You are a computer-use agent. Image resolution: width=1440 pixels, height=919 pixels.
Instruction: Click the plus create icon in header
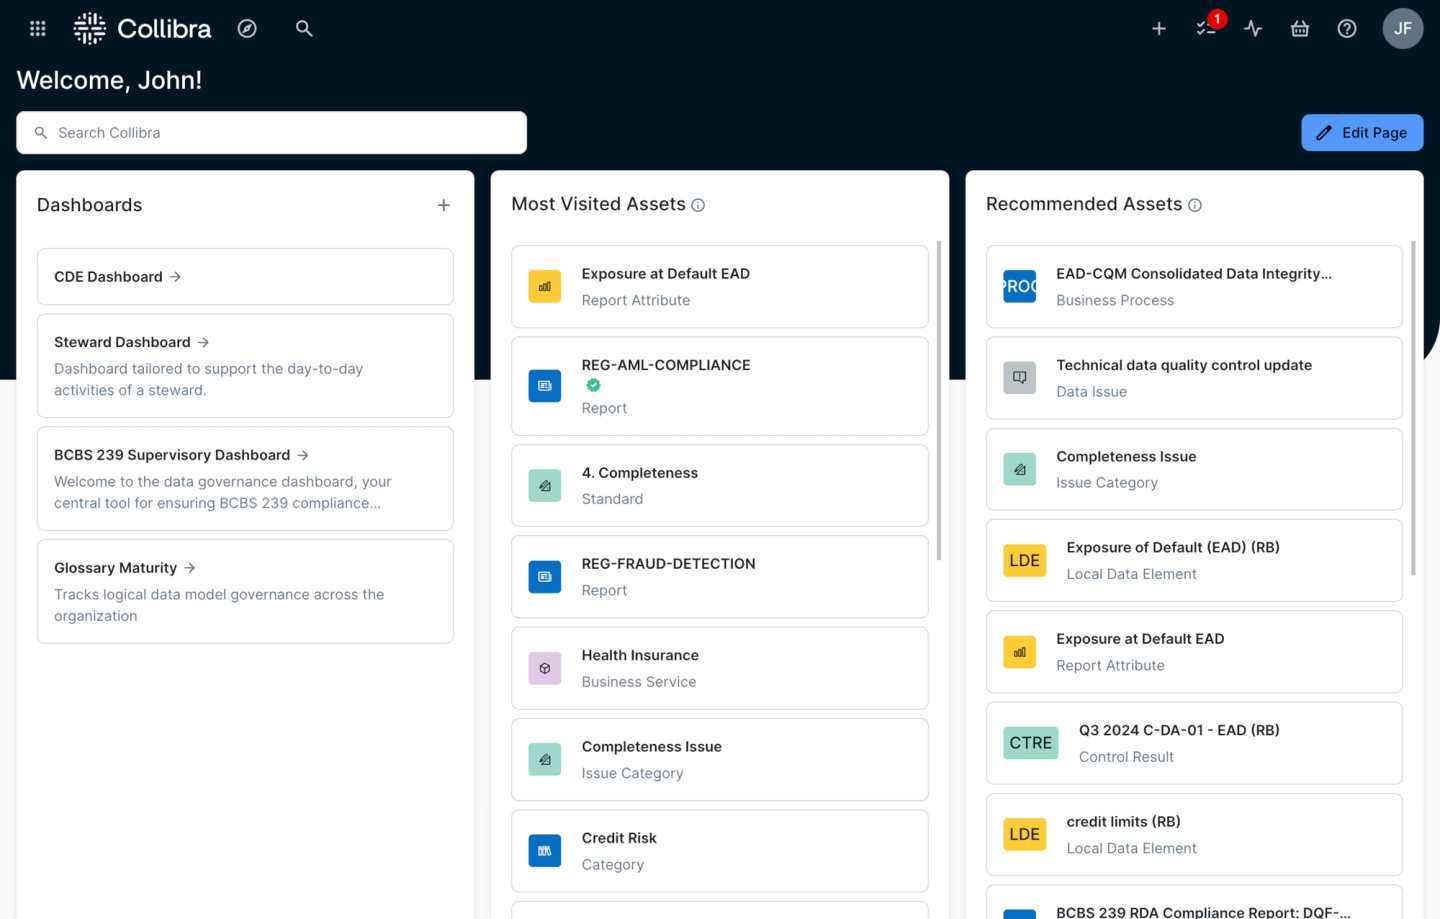coord(1159,29)
